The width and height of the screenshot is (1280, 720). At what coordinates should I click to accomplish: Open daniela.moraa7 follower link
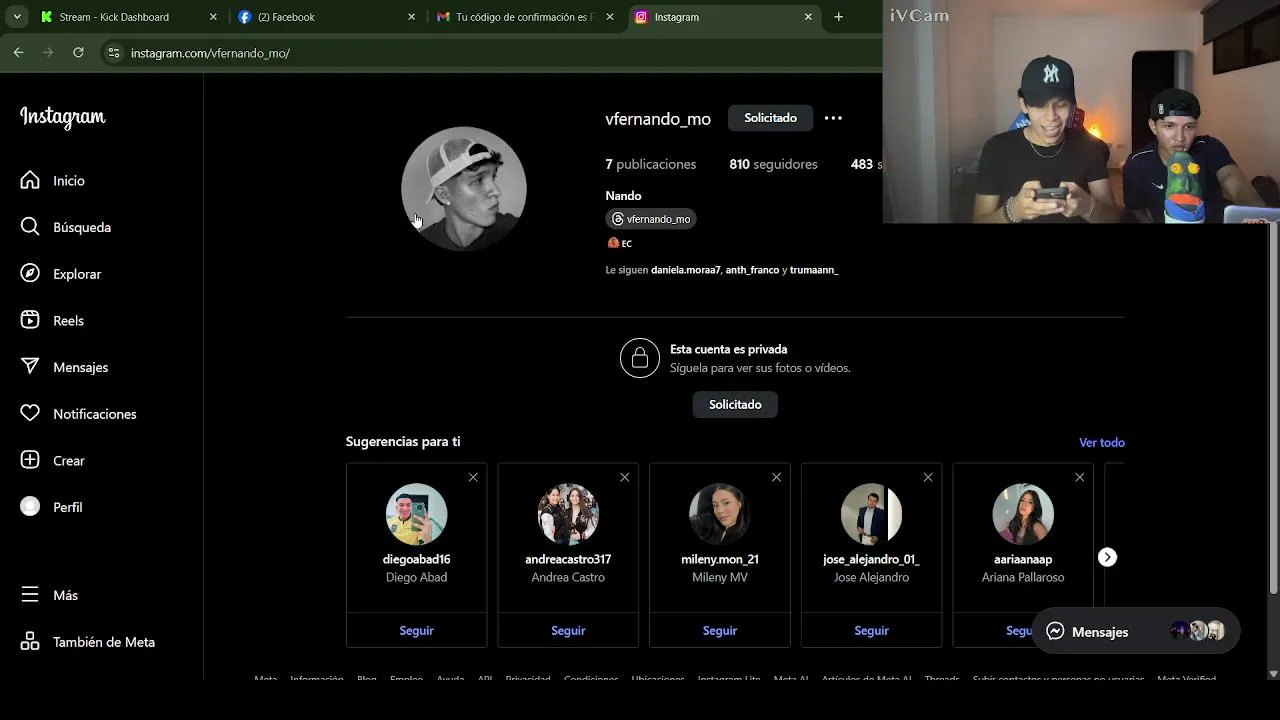(686, 270)
